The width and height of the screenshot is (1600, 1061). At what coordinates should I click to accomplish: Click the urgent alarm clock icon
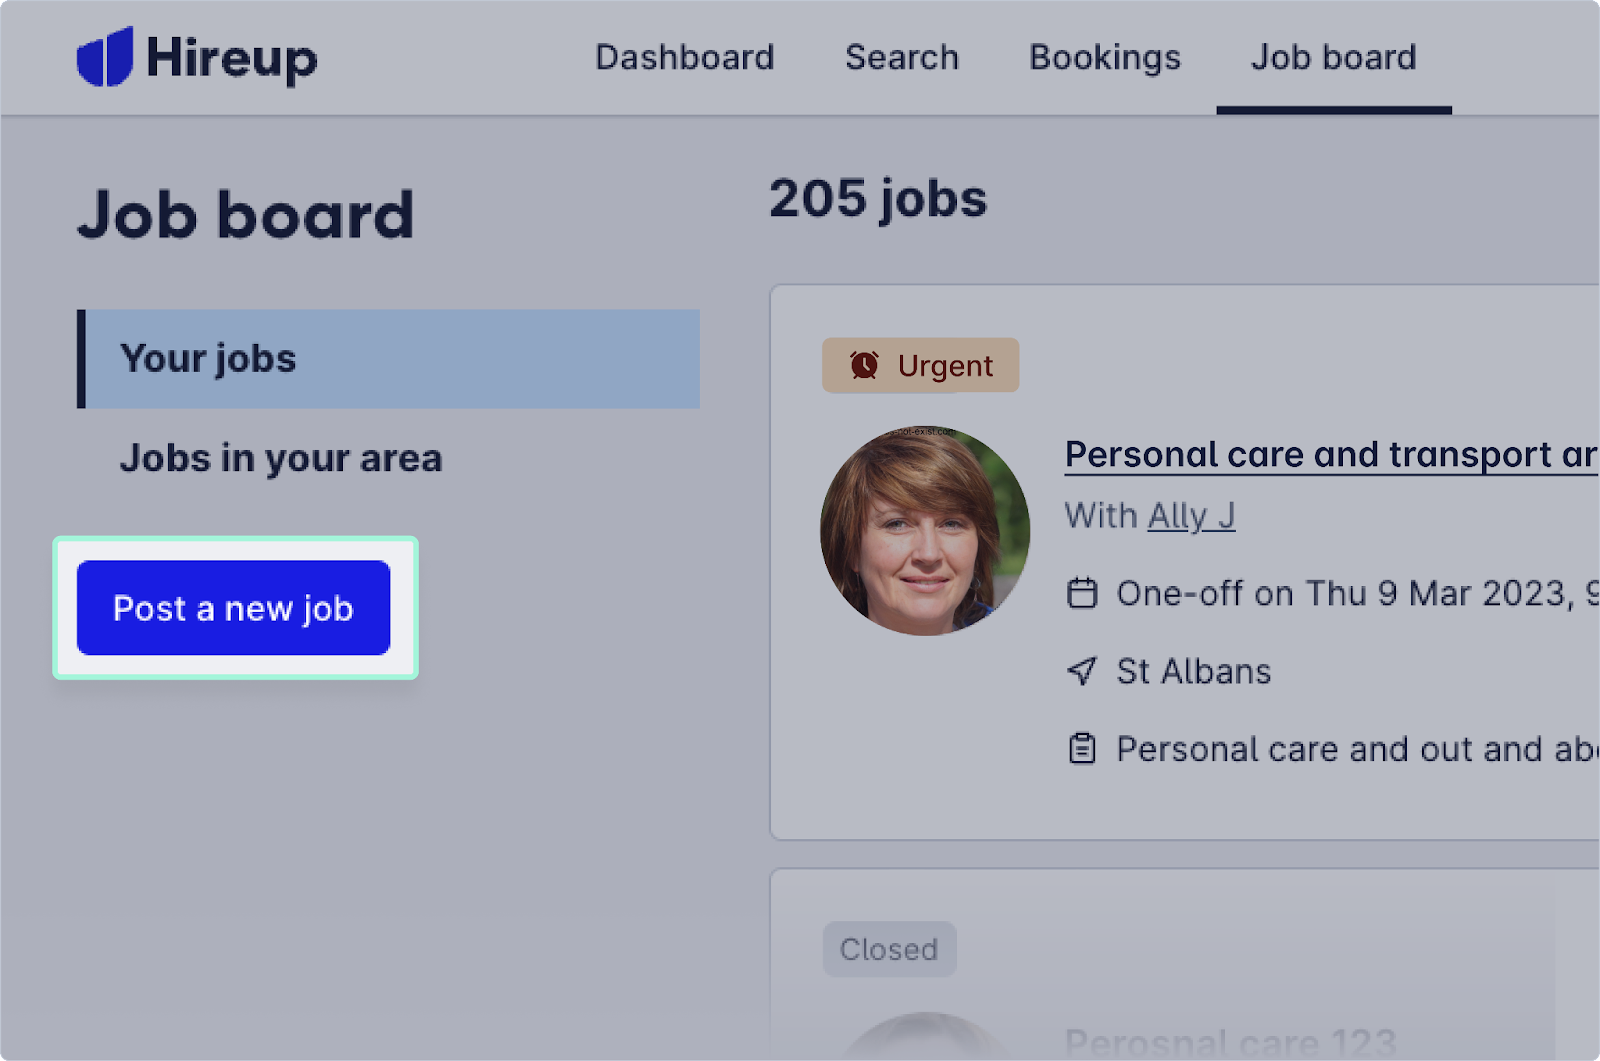[863, 365]
